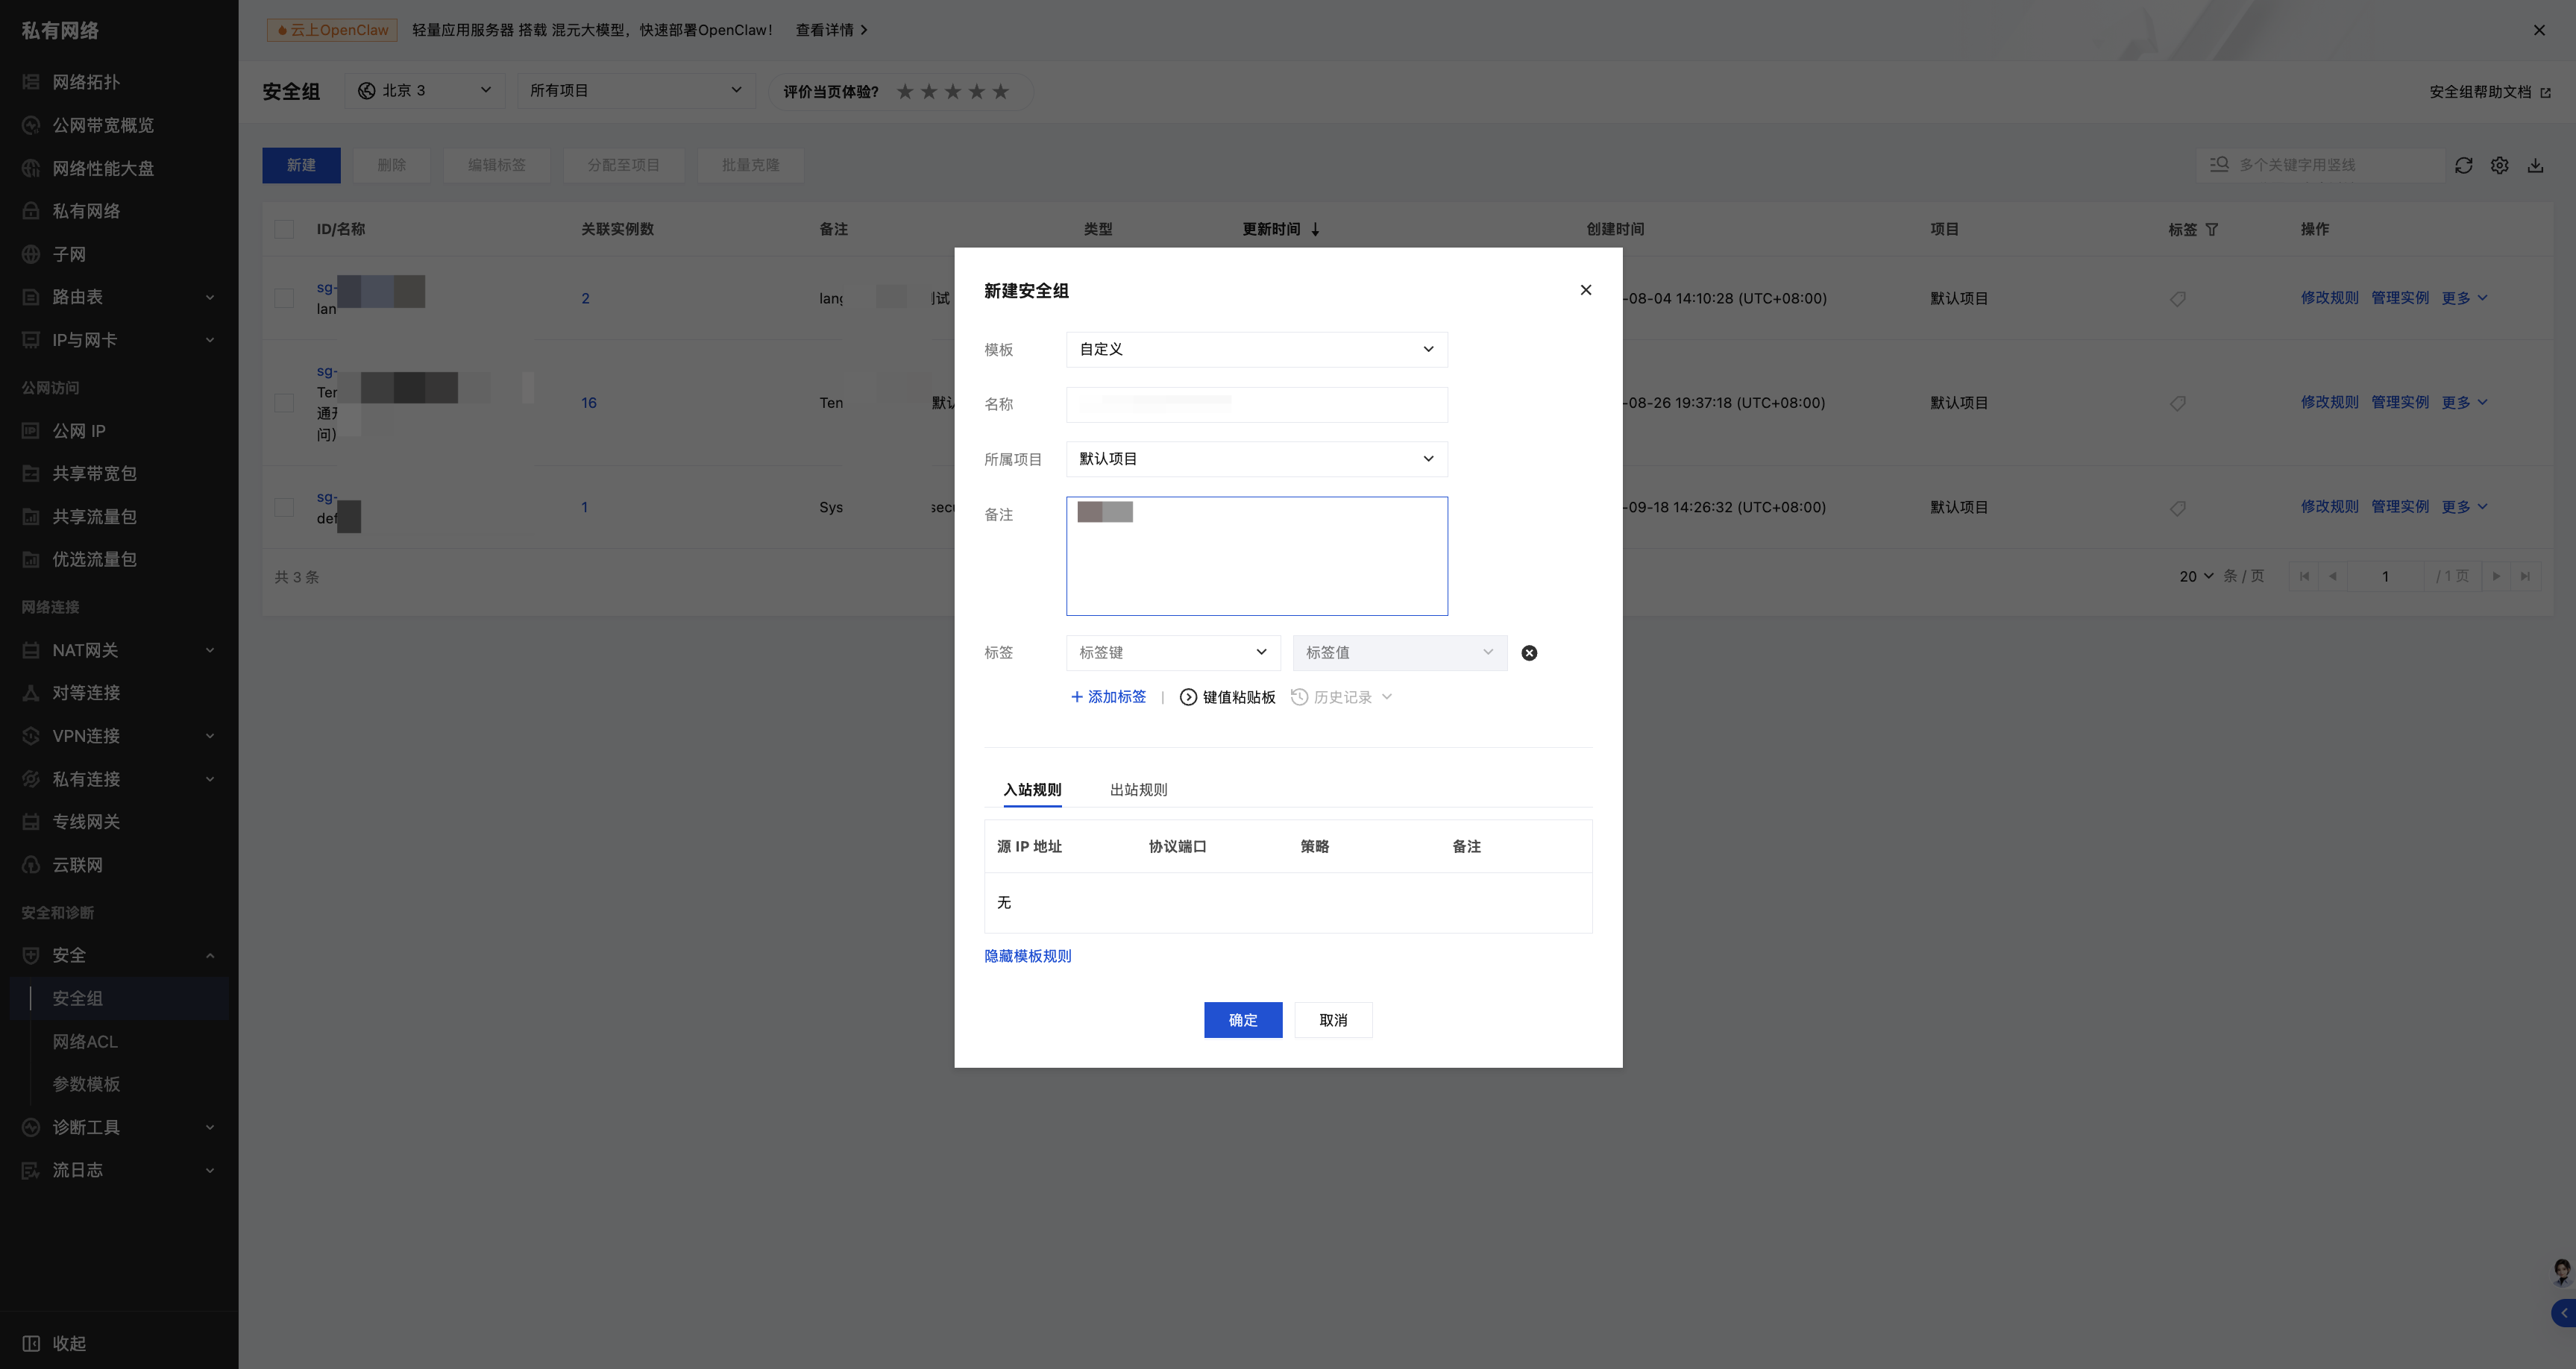Open the 所有项目 project filter

click(x=635, y=91)
